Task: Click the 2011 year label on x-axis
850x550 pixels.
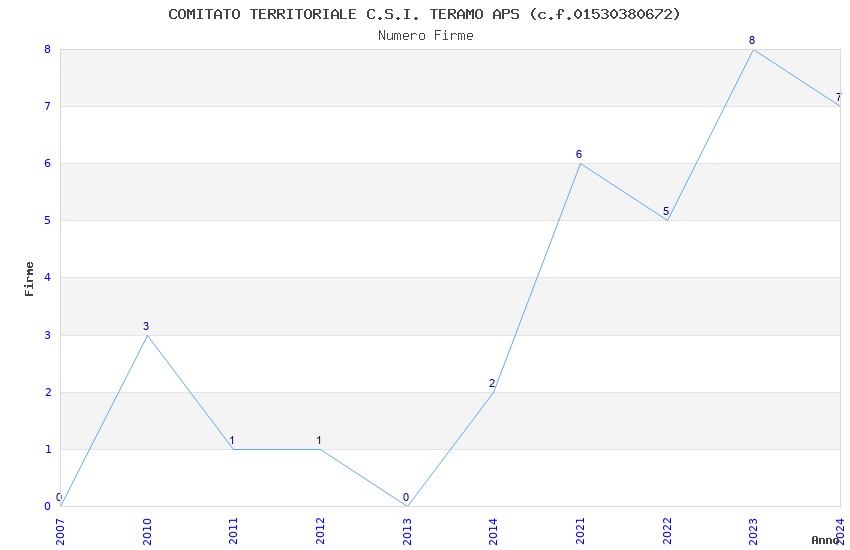Action: [x=234, y=532]
